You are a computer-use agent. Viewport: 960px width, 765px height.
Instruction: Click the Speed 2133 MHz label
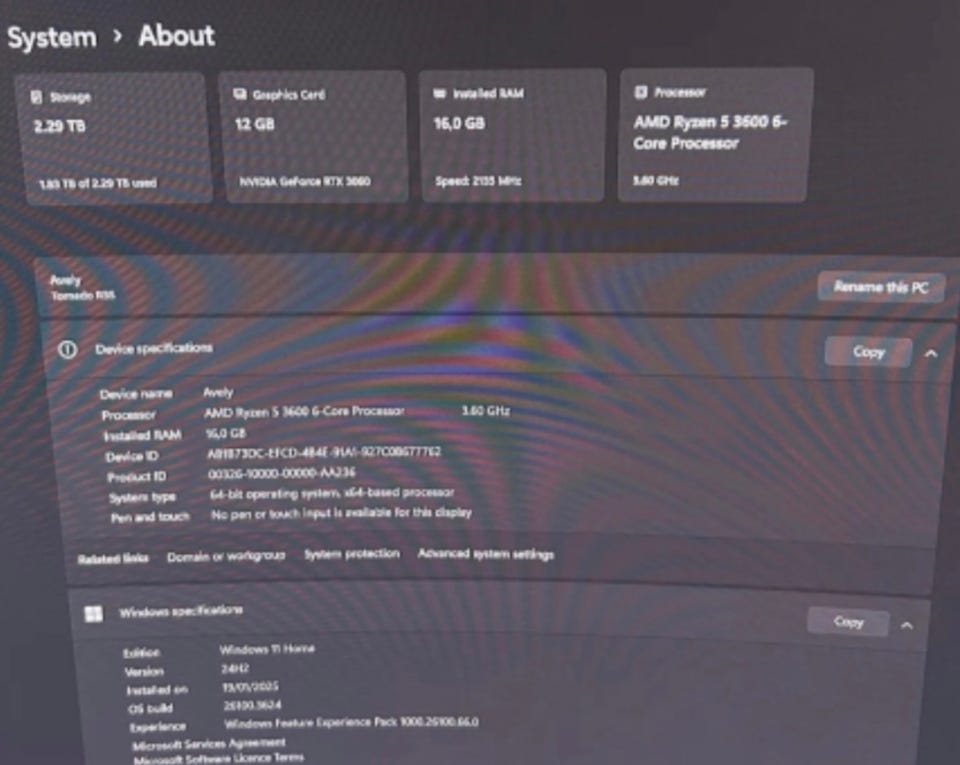tap(478, 181)
